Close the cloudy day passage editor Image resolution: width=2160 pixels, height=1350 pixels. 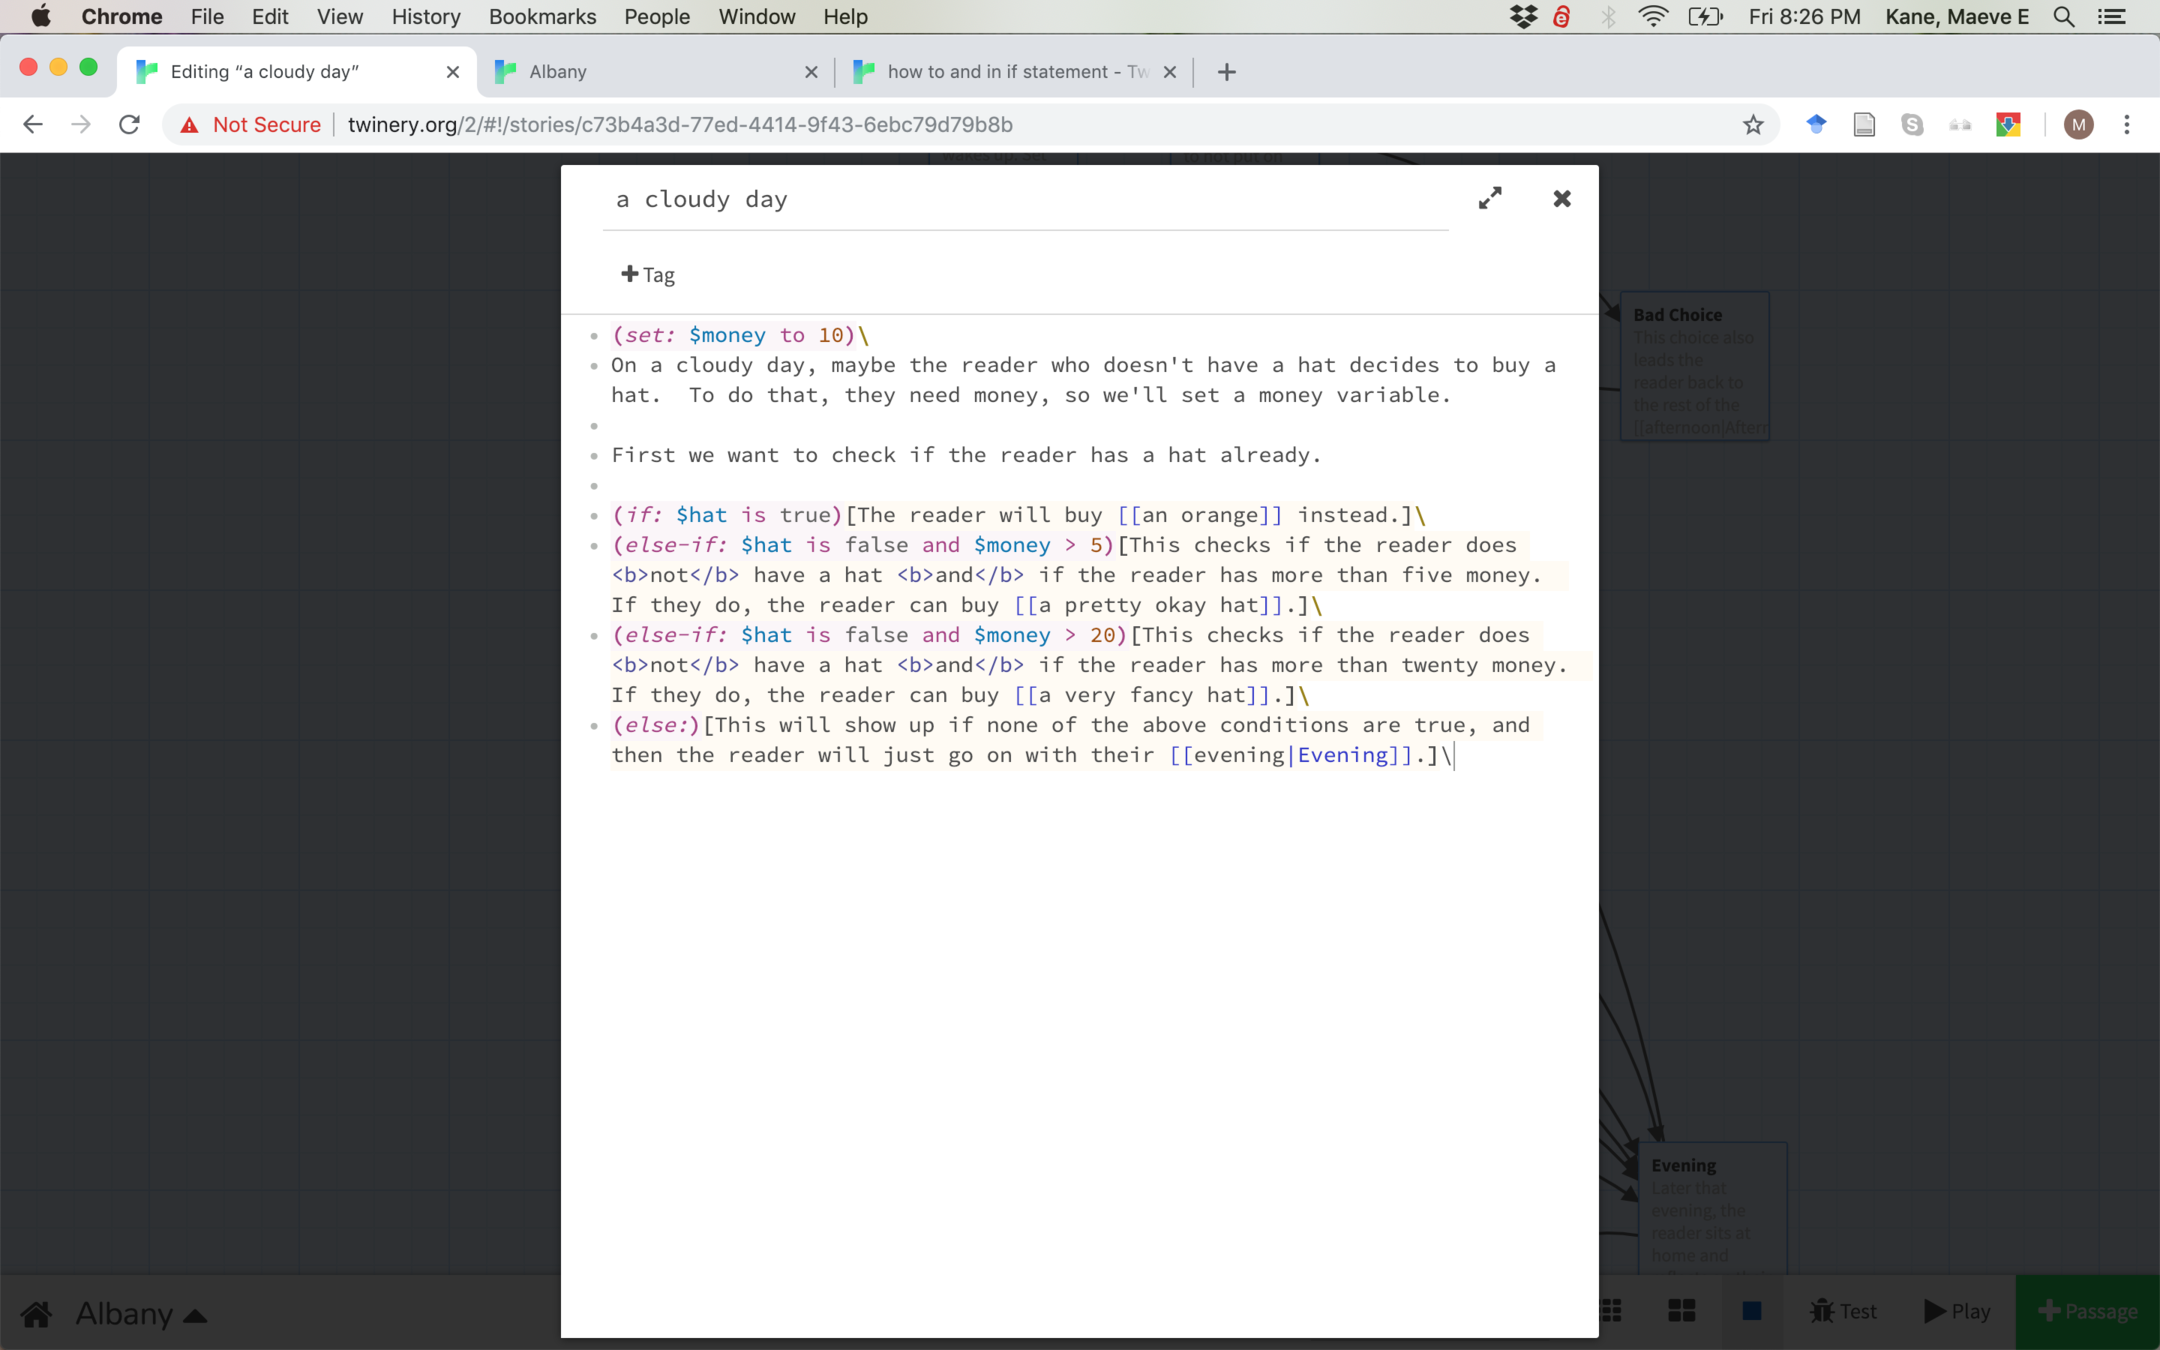coord(1562,198)
